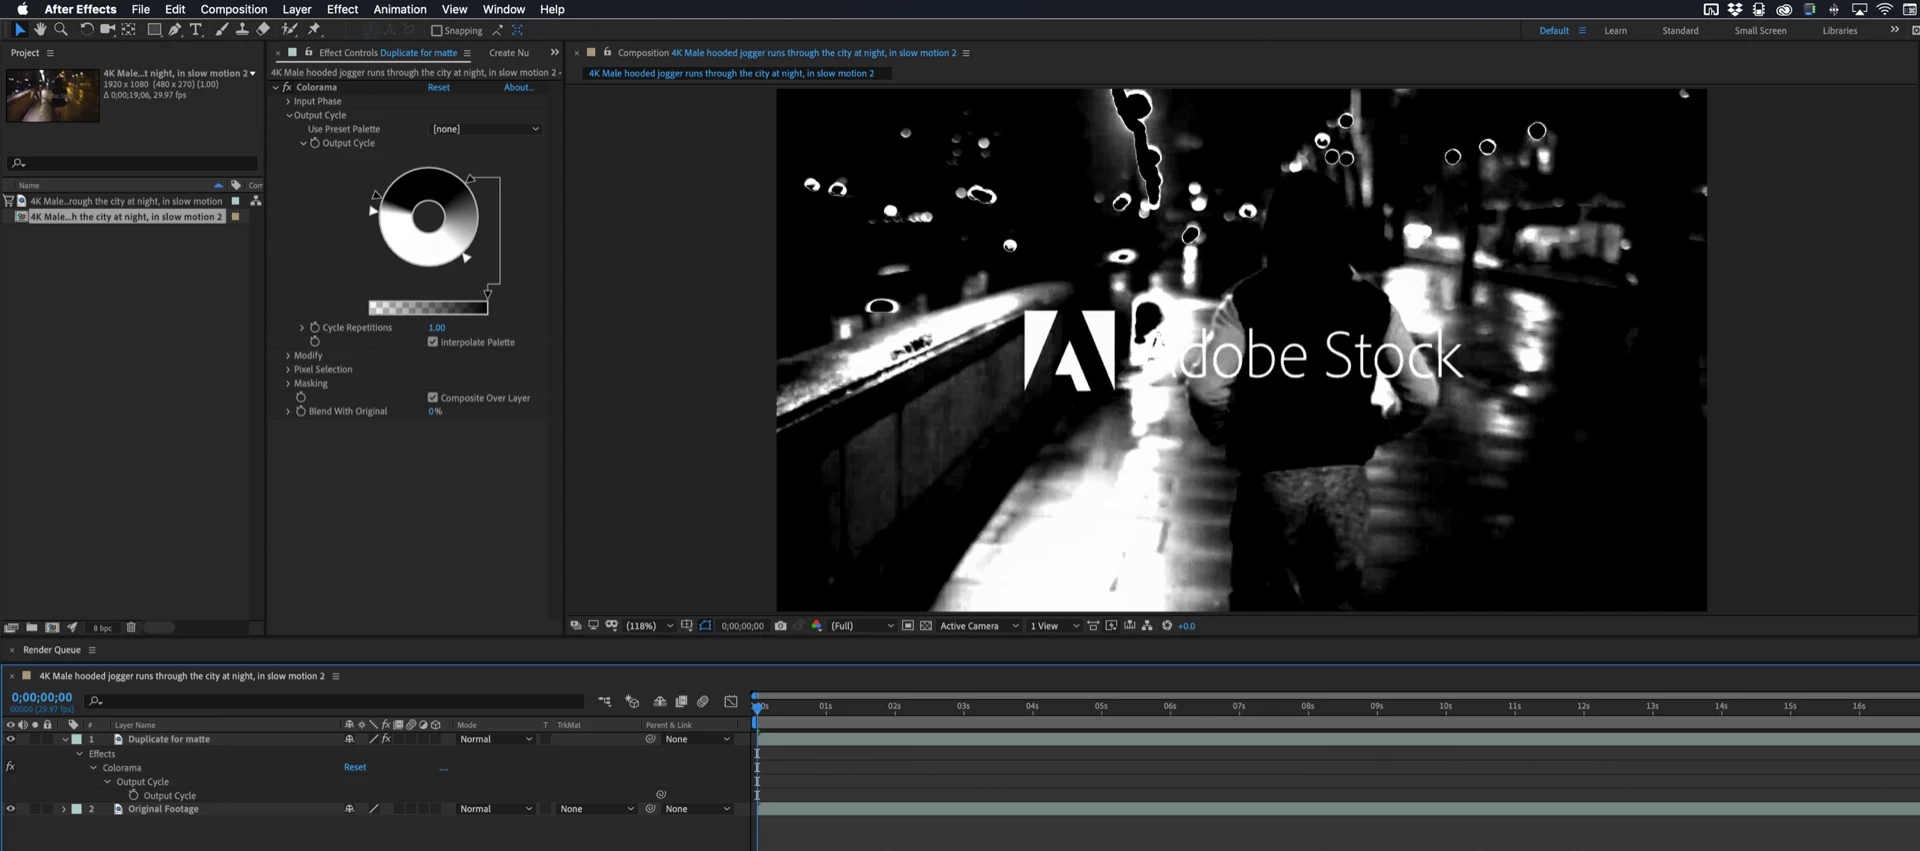Open grid and guide options icon
The height and width of the screenshot is (851, 1920).
(686, 626)
